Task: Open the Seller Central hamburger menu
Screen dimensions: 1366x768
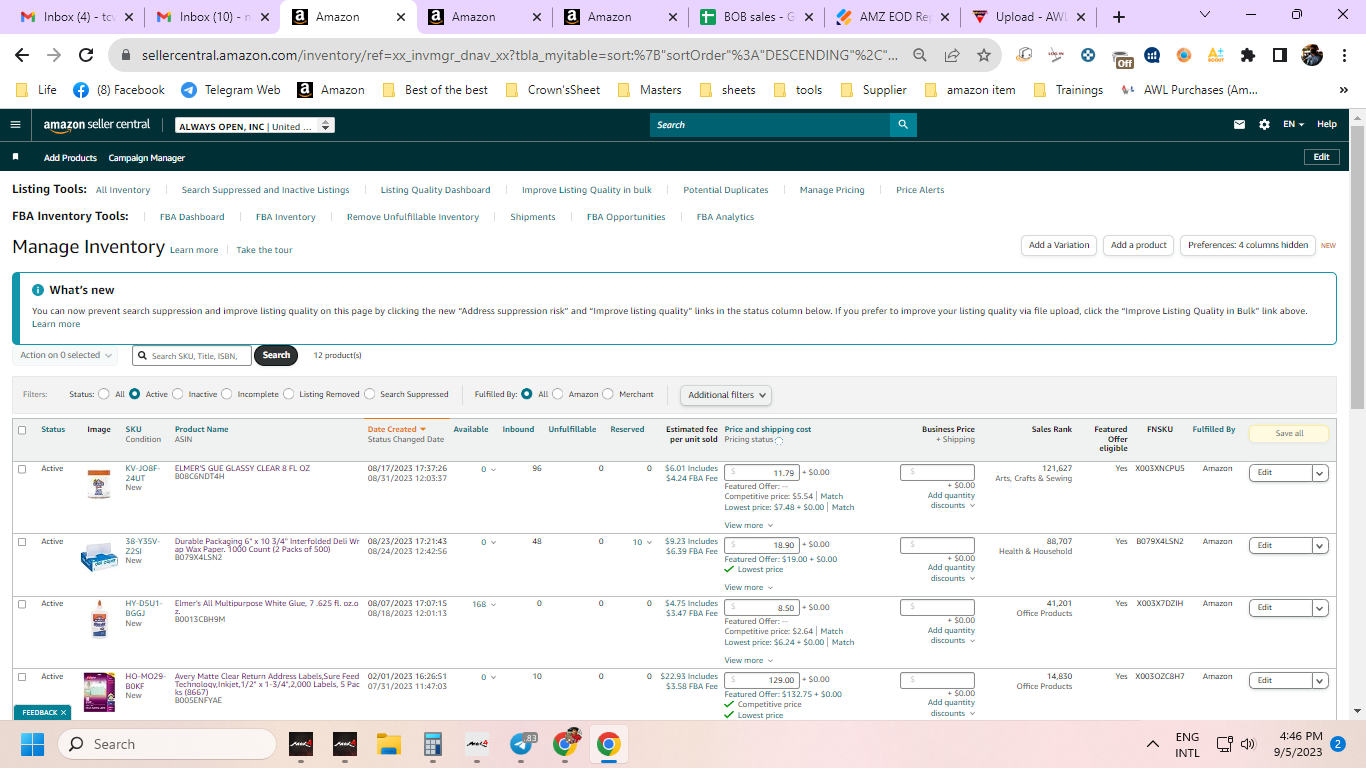Action: tap(15, 125)
